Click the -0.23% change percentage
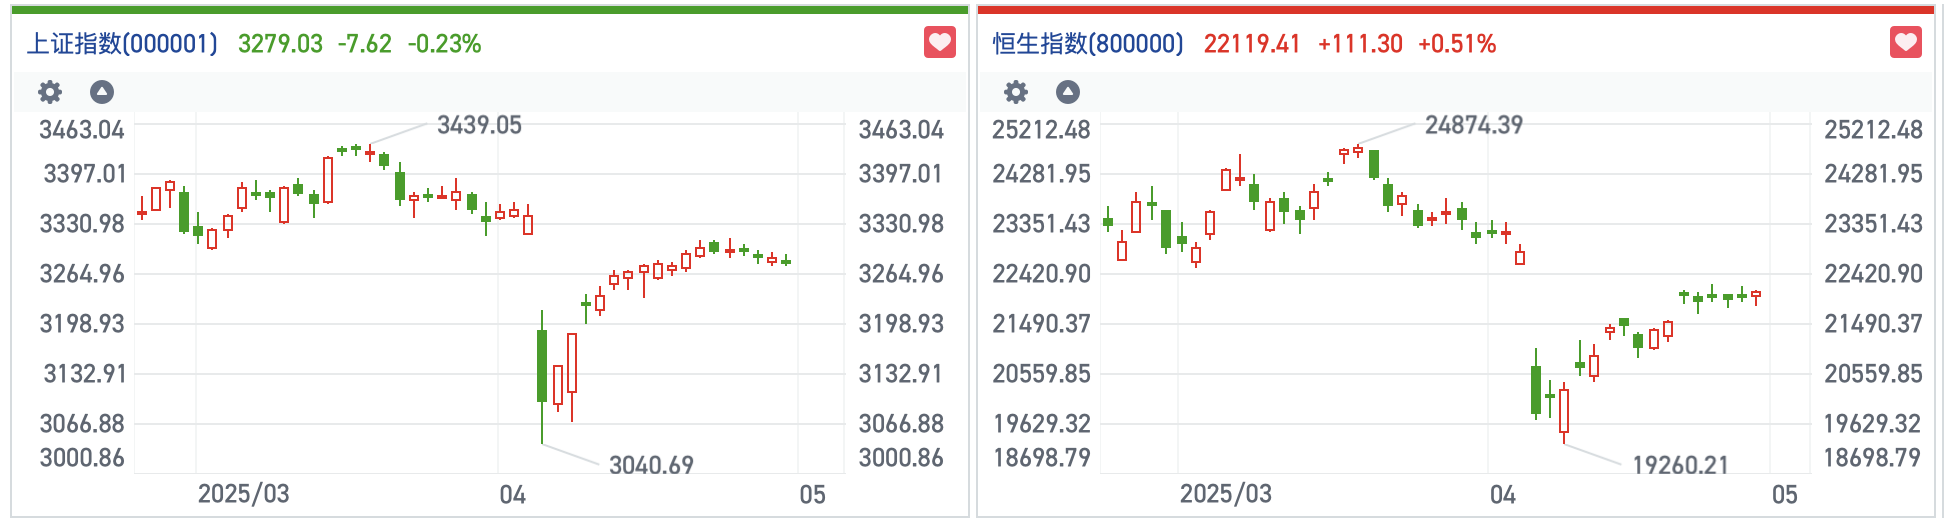Image resolution: width=1944 pixels, height=528 pixels. [x=444, y=44]
